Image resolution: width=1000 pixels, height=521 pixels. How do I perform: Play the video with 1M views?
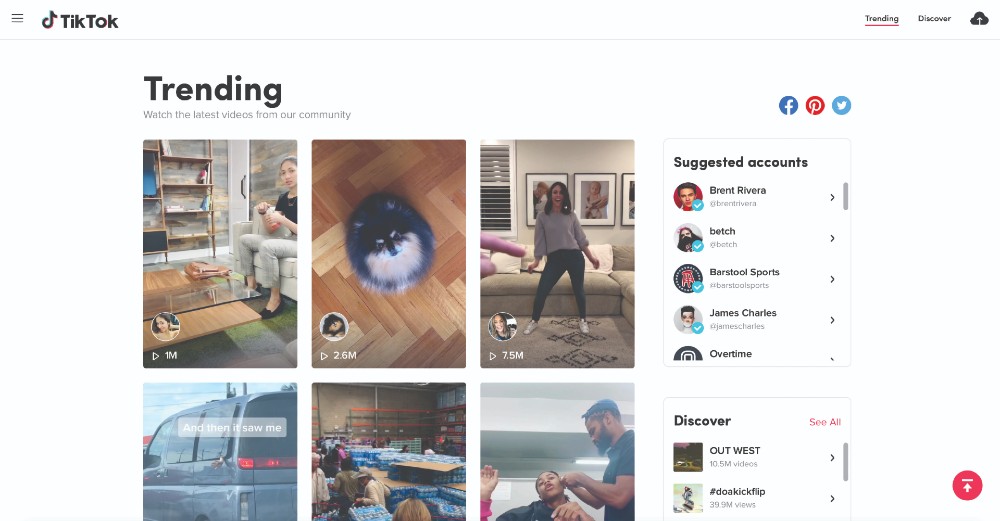(x=220, y=254)
